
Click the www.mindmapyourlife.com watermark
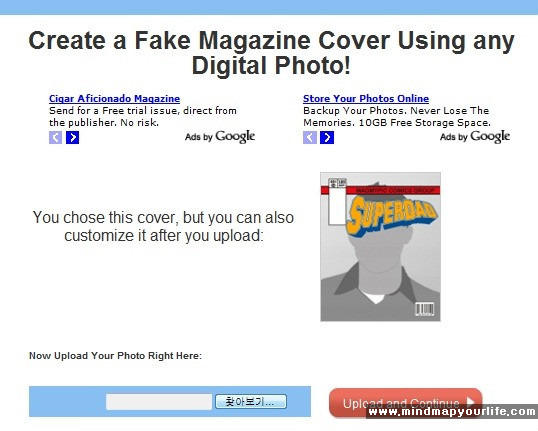click(452, 411)
